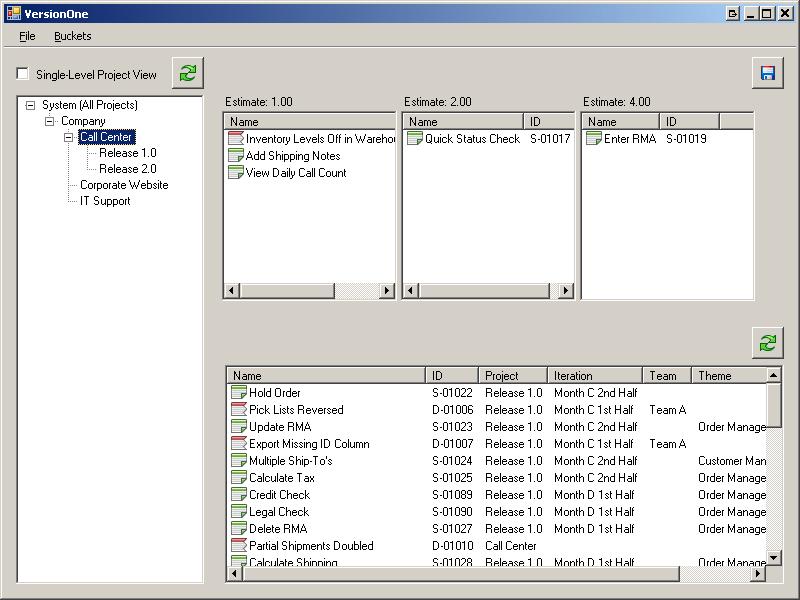Click Customer Man theme in Multiple Ship-To's row
Image resolution: width=800 pixels, height=600 pixels.
(x=732, y=460)
